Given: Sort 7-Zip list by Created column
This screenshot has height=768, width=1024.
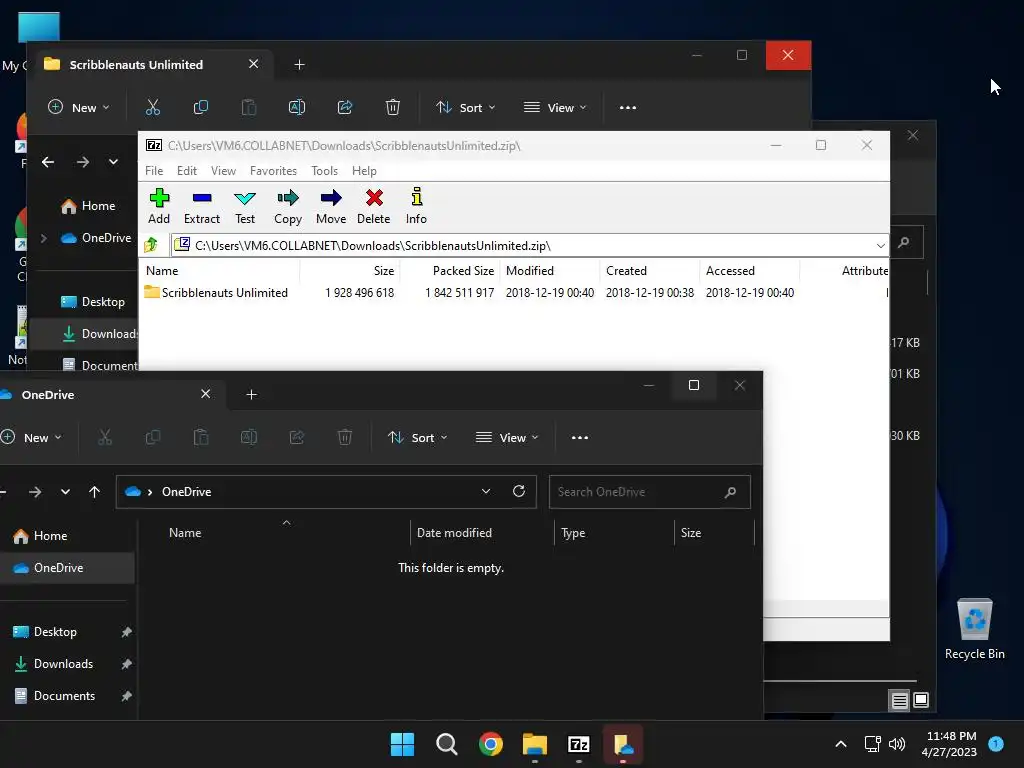Looking at the screenshot, I should pos(626,270).
